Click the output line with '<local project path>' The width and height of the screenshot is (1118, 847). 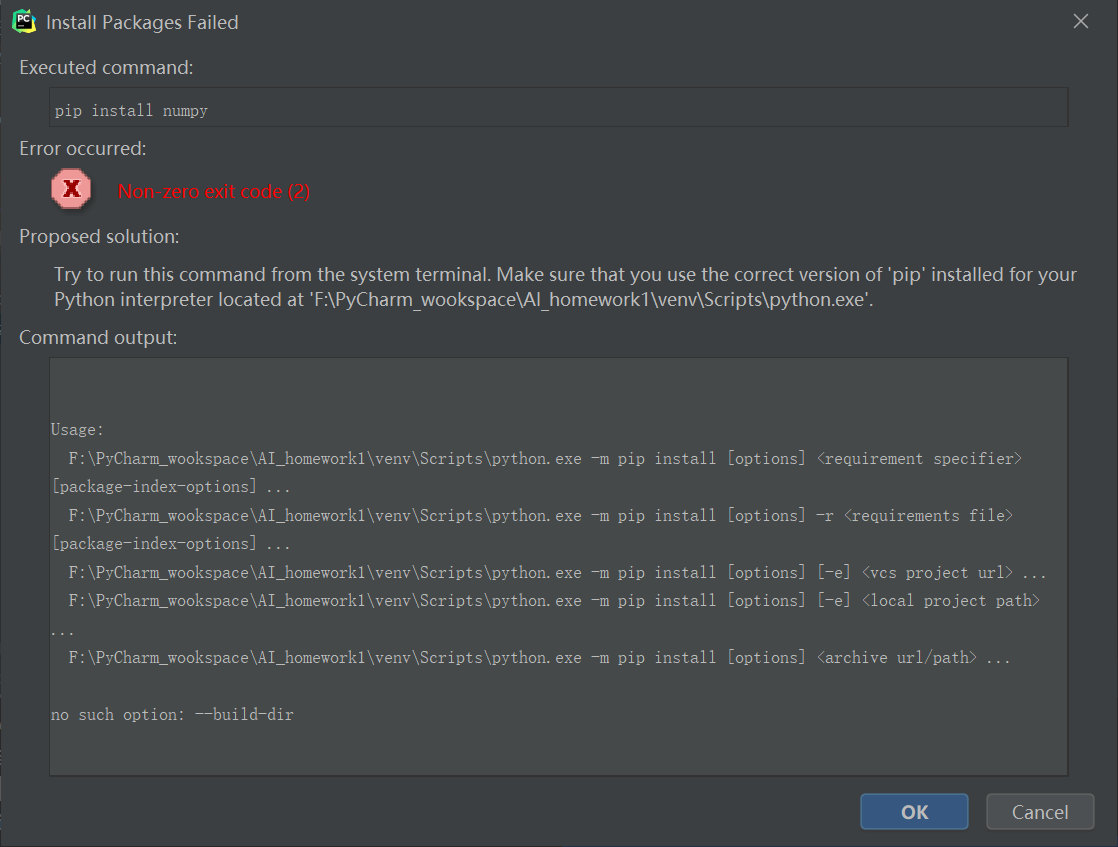pos(554,601)
